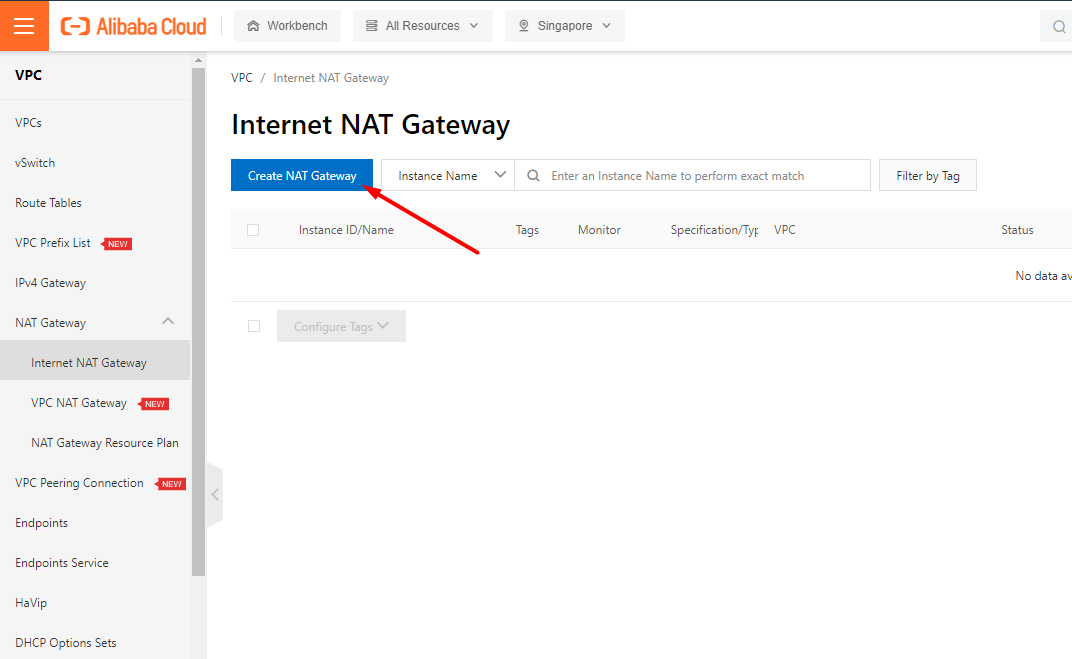Click the magnifier icon in instance search box
This screenshot has width=1072, height=659.
534,175
